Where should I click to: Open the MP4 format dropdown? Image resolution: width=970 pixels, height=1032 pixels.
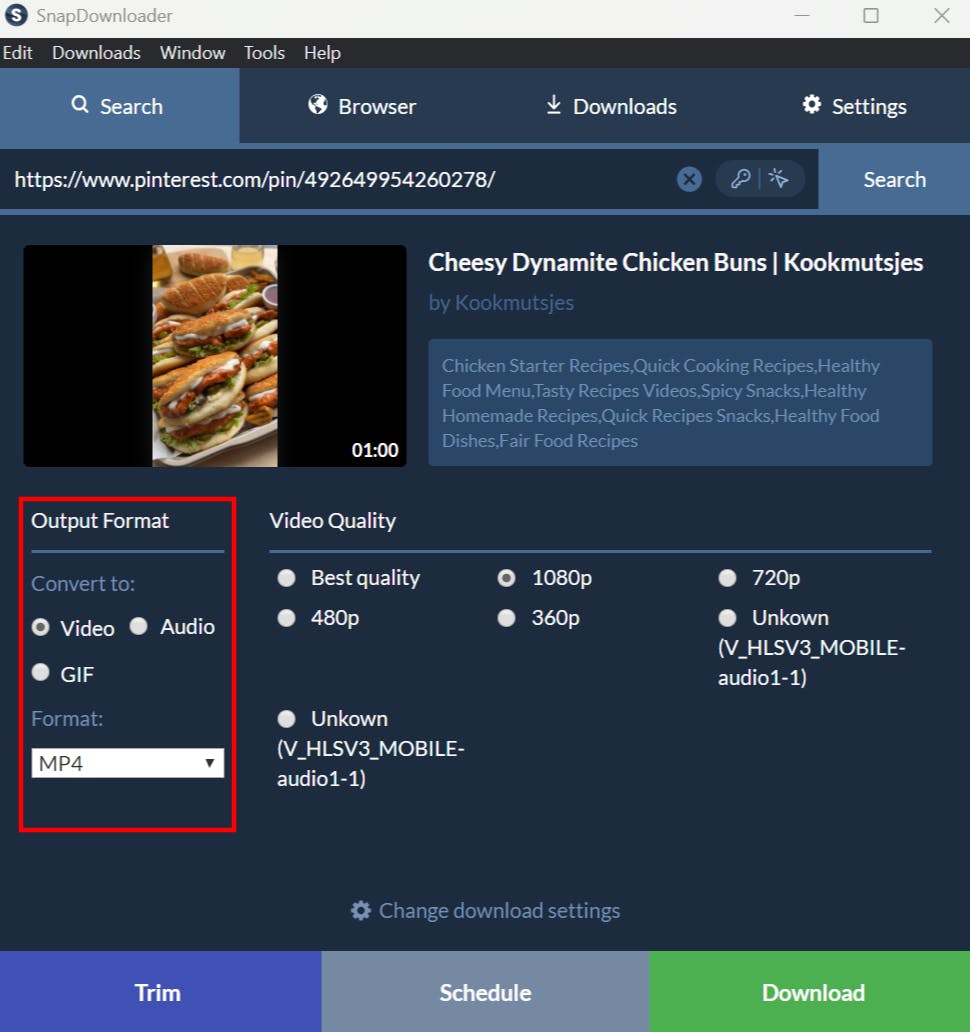(128, 763)
